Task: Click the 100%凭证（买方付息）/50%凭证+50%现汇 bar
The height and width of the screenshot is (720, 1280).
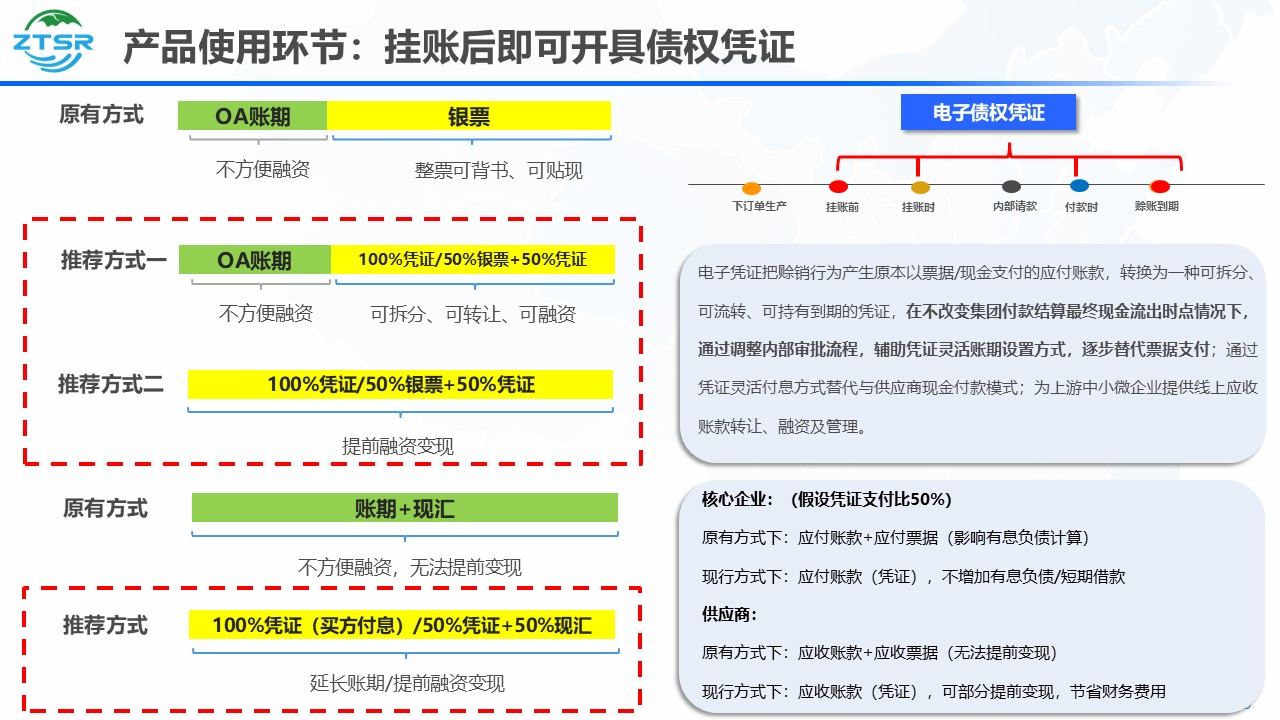Action: [402, 626]
